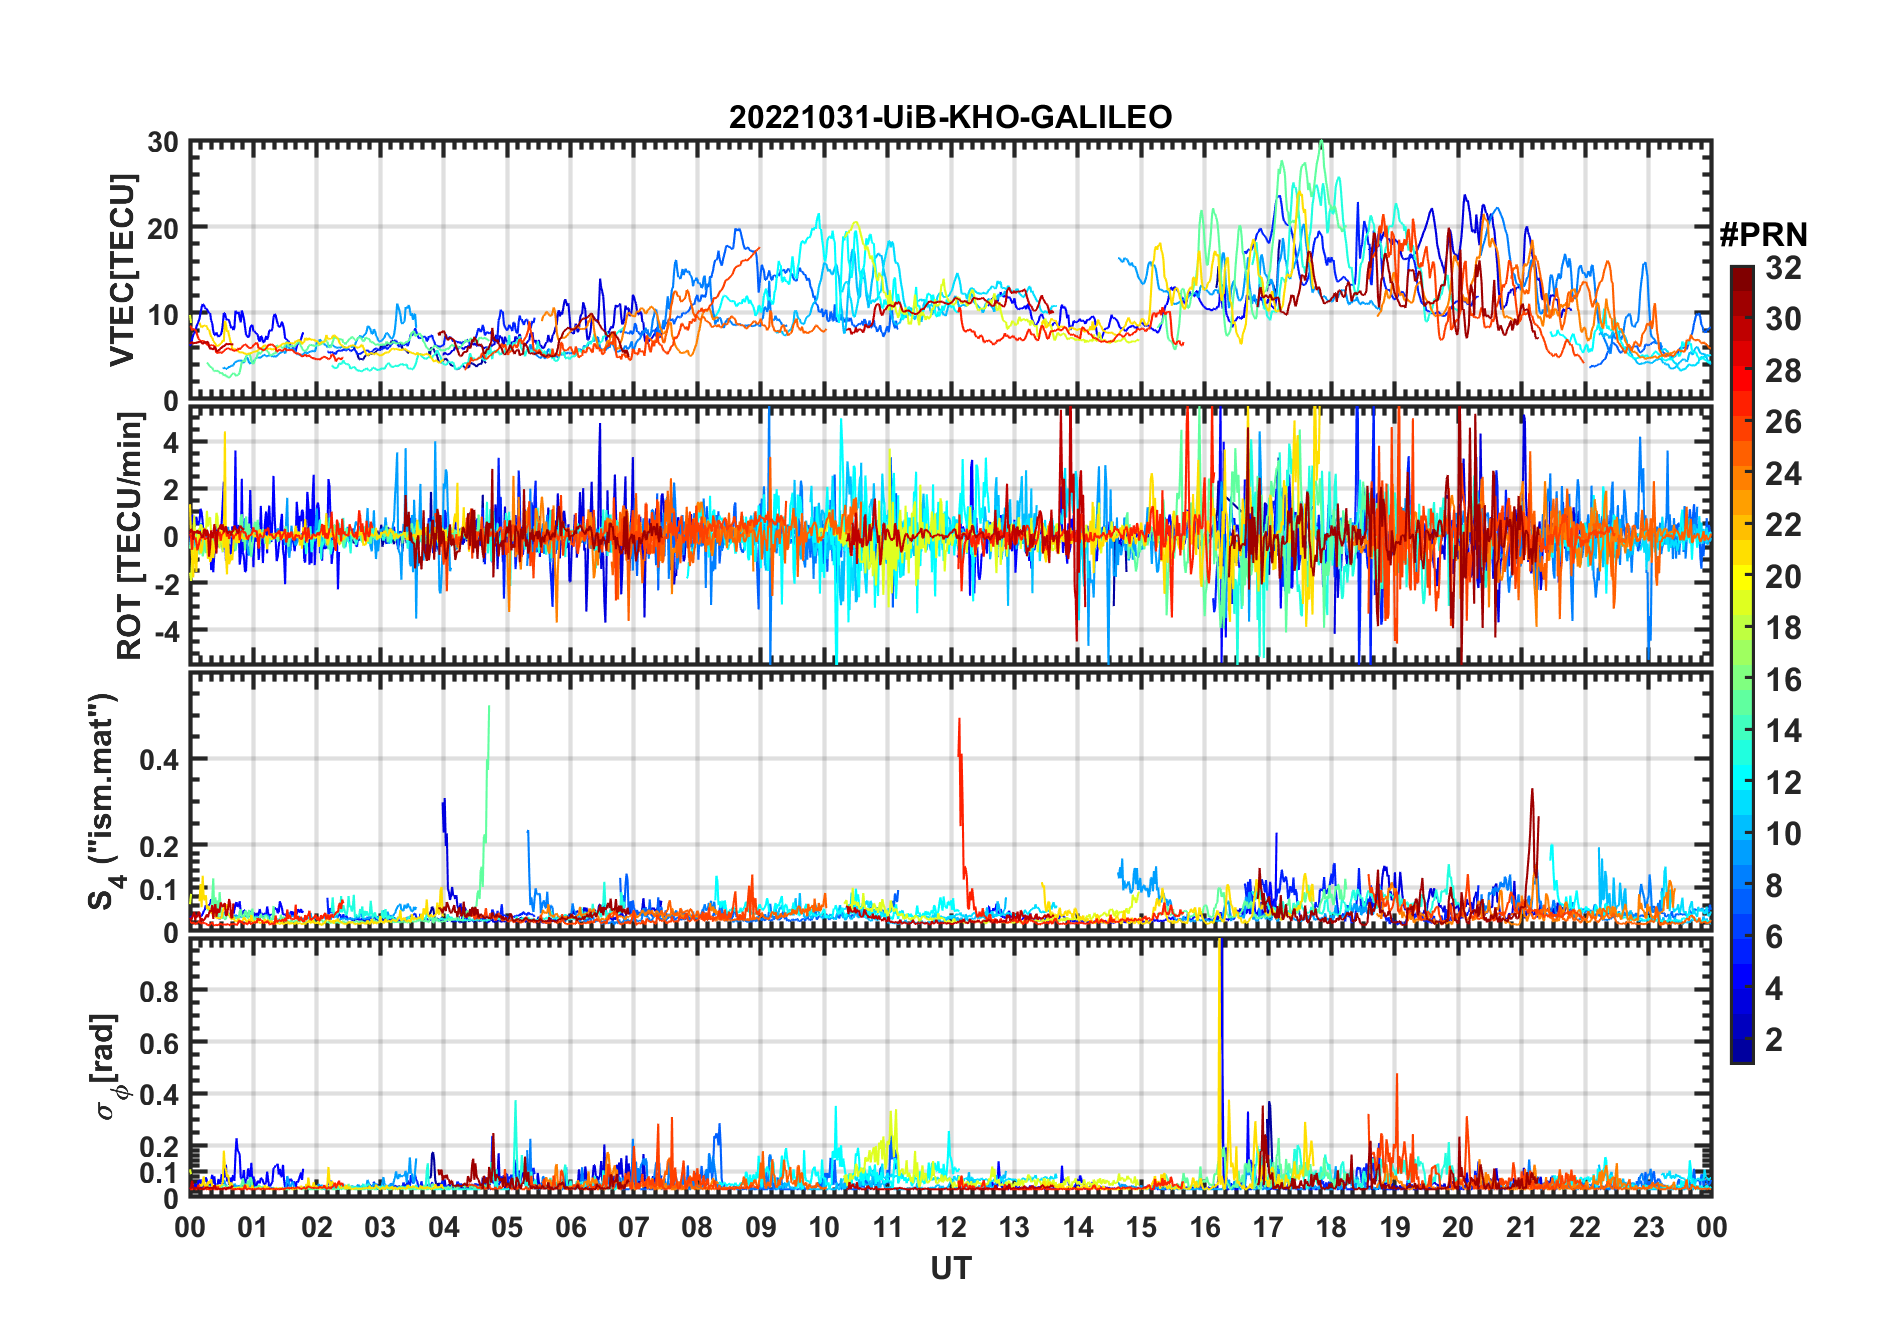
Task: Click the "20" tick on the VTEC axis
Action: tap(163, 229)
